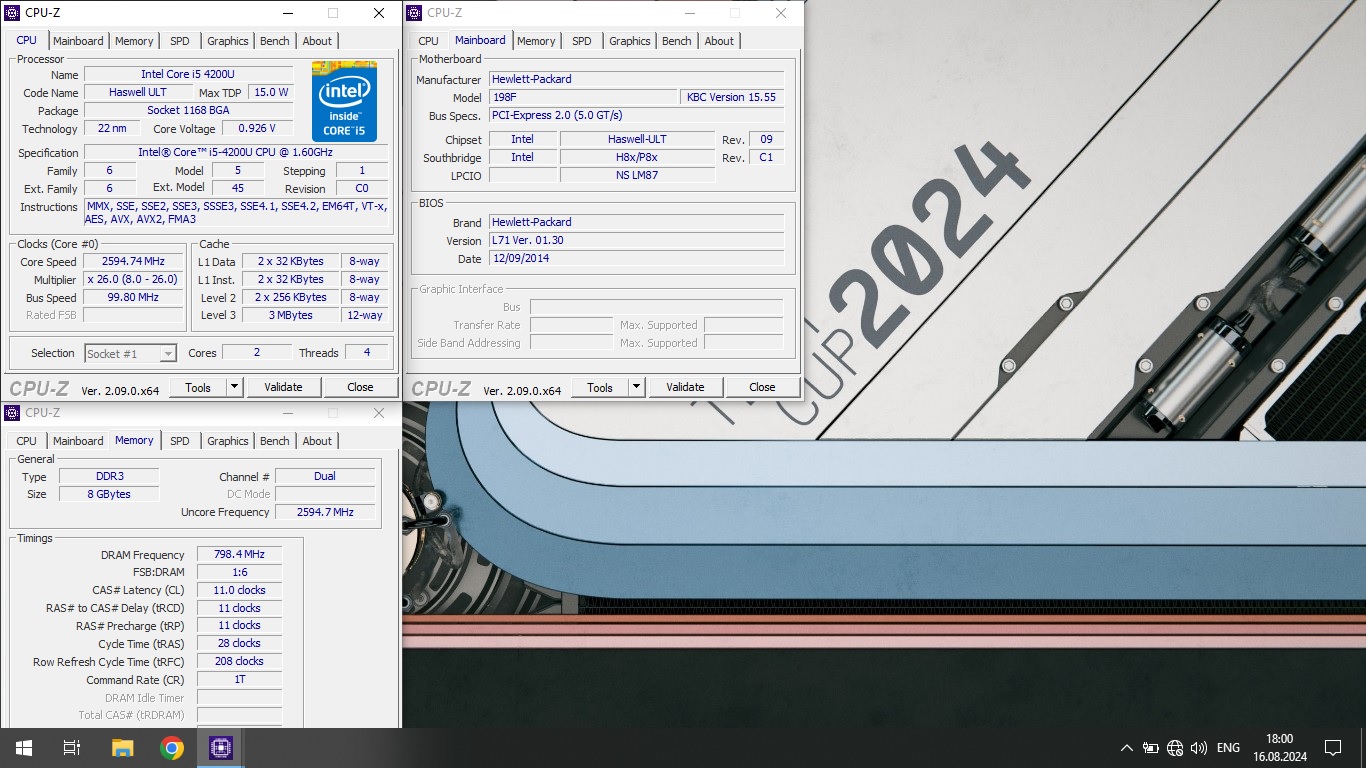Click the Level 3 cache value 3 MBytes
Screen dimensions: 1366x768
pyautogui.click(x=291, y=315)
